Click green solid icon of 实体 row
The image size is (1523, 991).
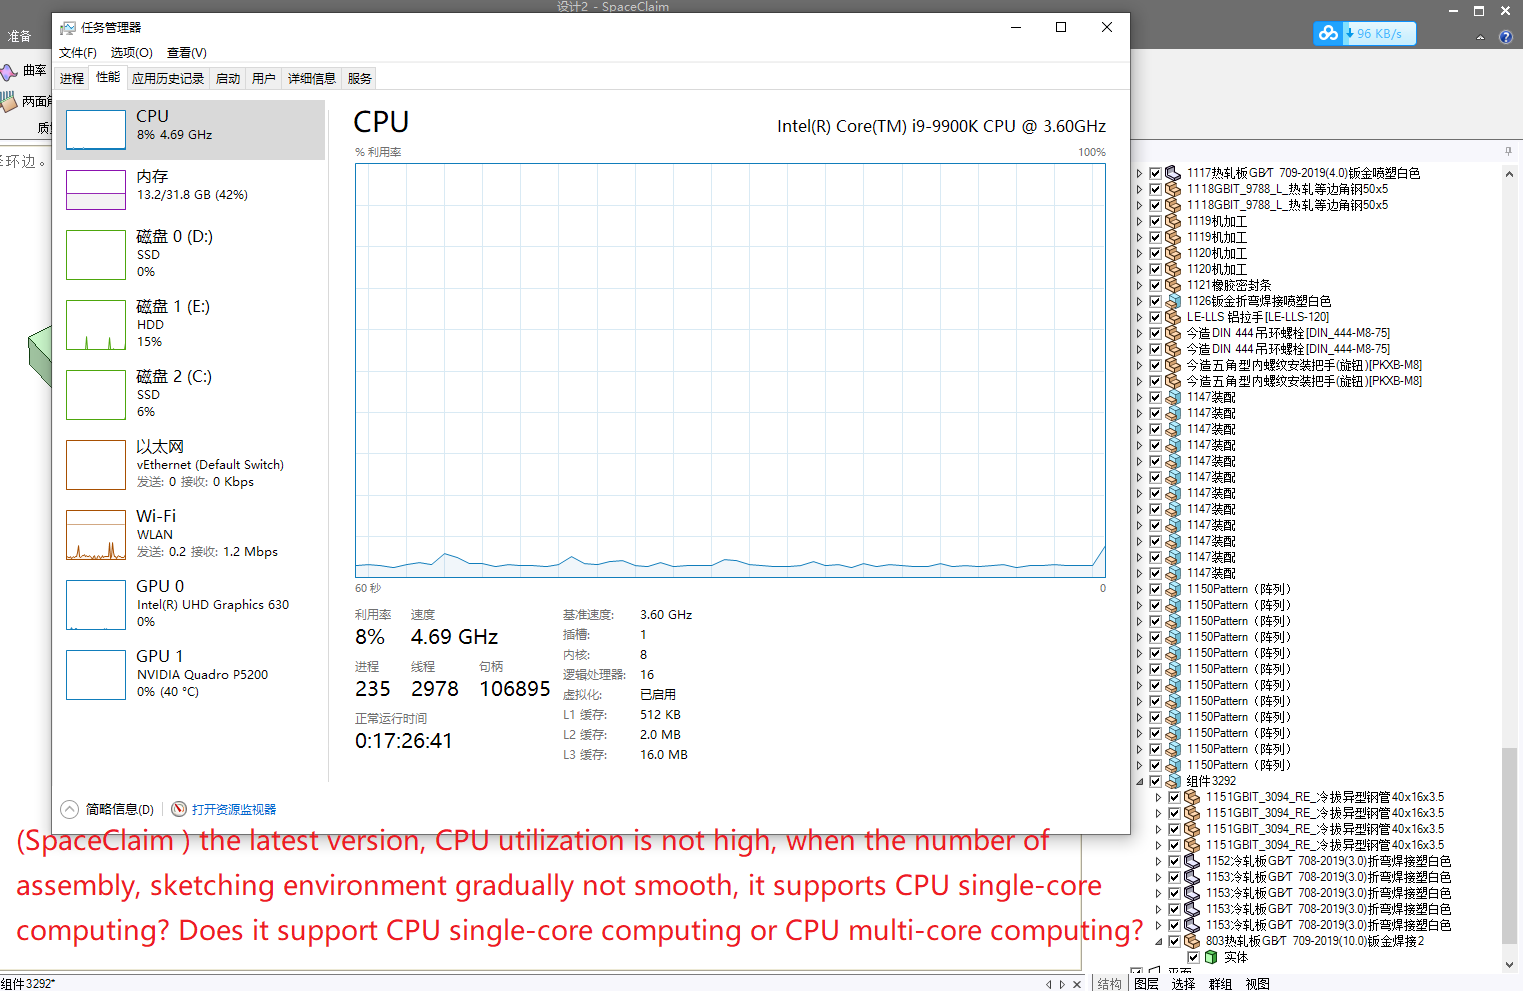pos(1211,957)
